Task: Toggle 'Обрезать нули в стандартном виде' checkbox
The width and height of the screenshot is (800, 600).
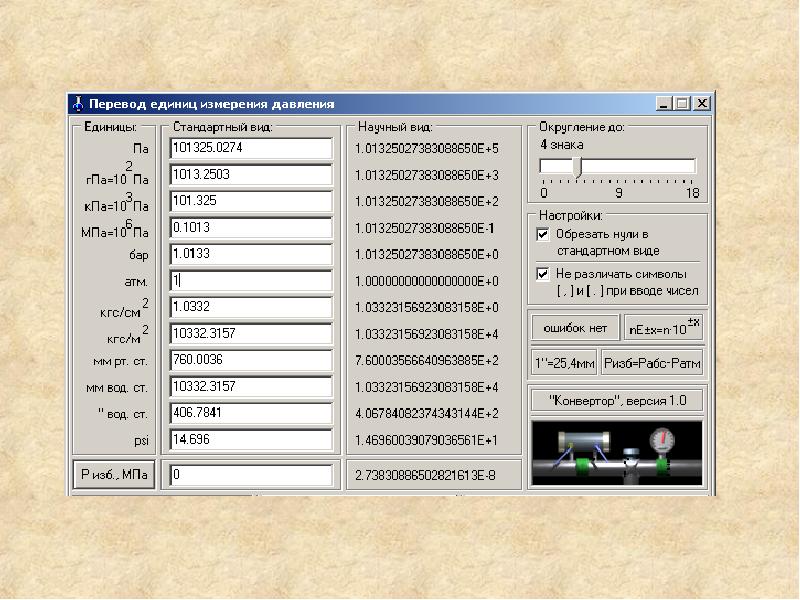Action: point(544,235)
